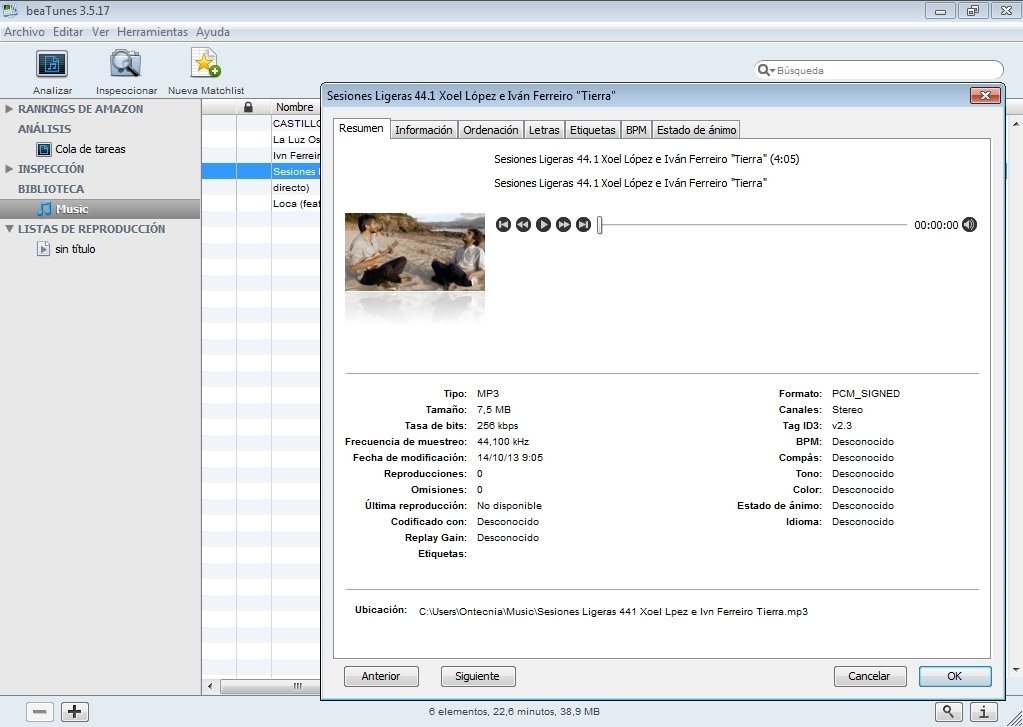The height and width of the screenshot is (727, 1023).
Task: Switch to the Estado de ánimo tab
Action: pos(697,130)
